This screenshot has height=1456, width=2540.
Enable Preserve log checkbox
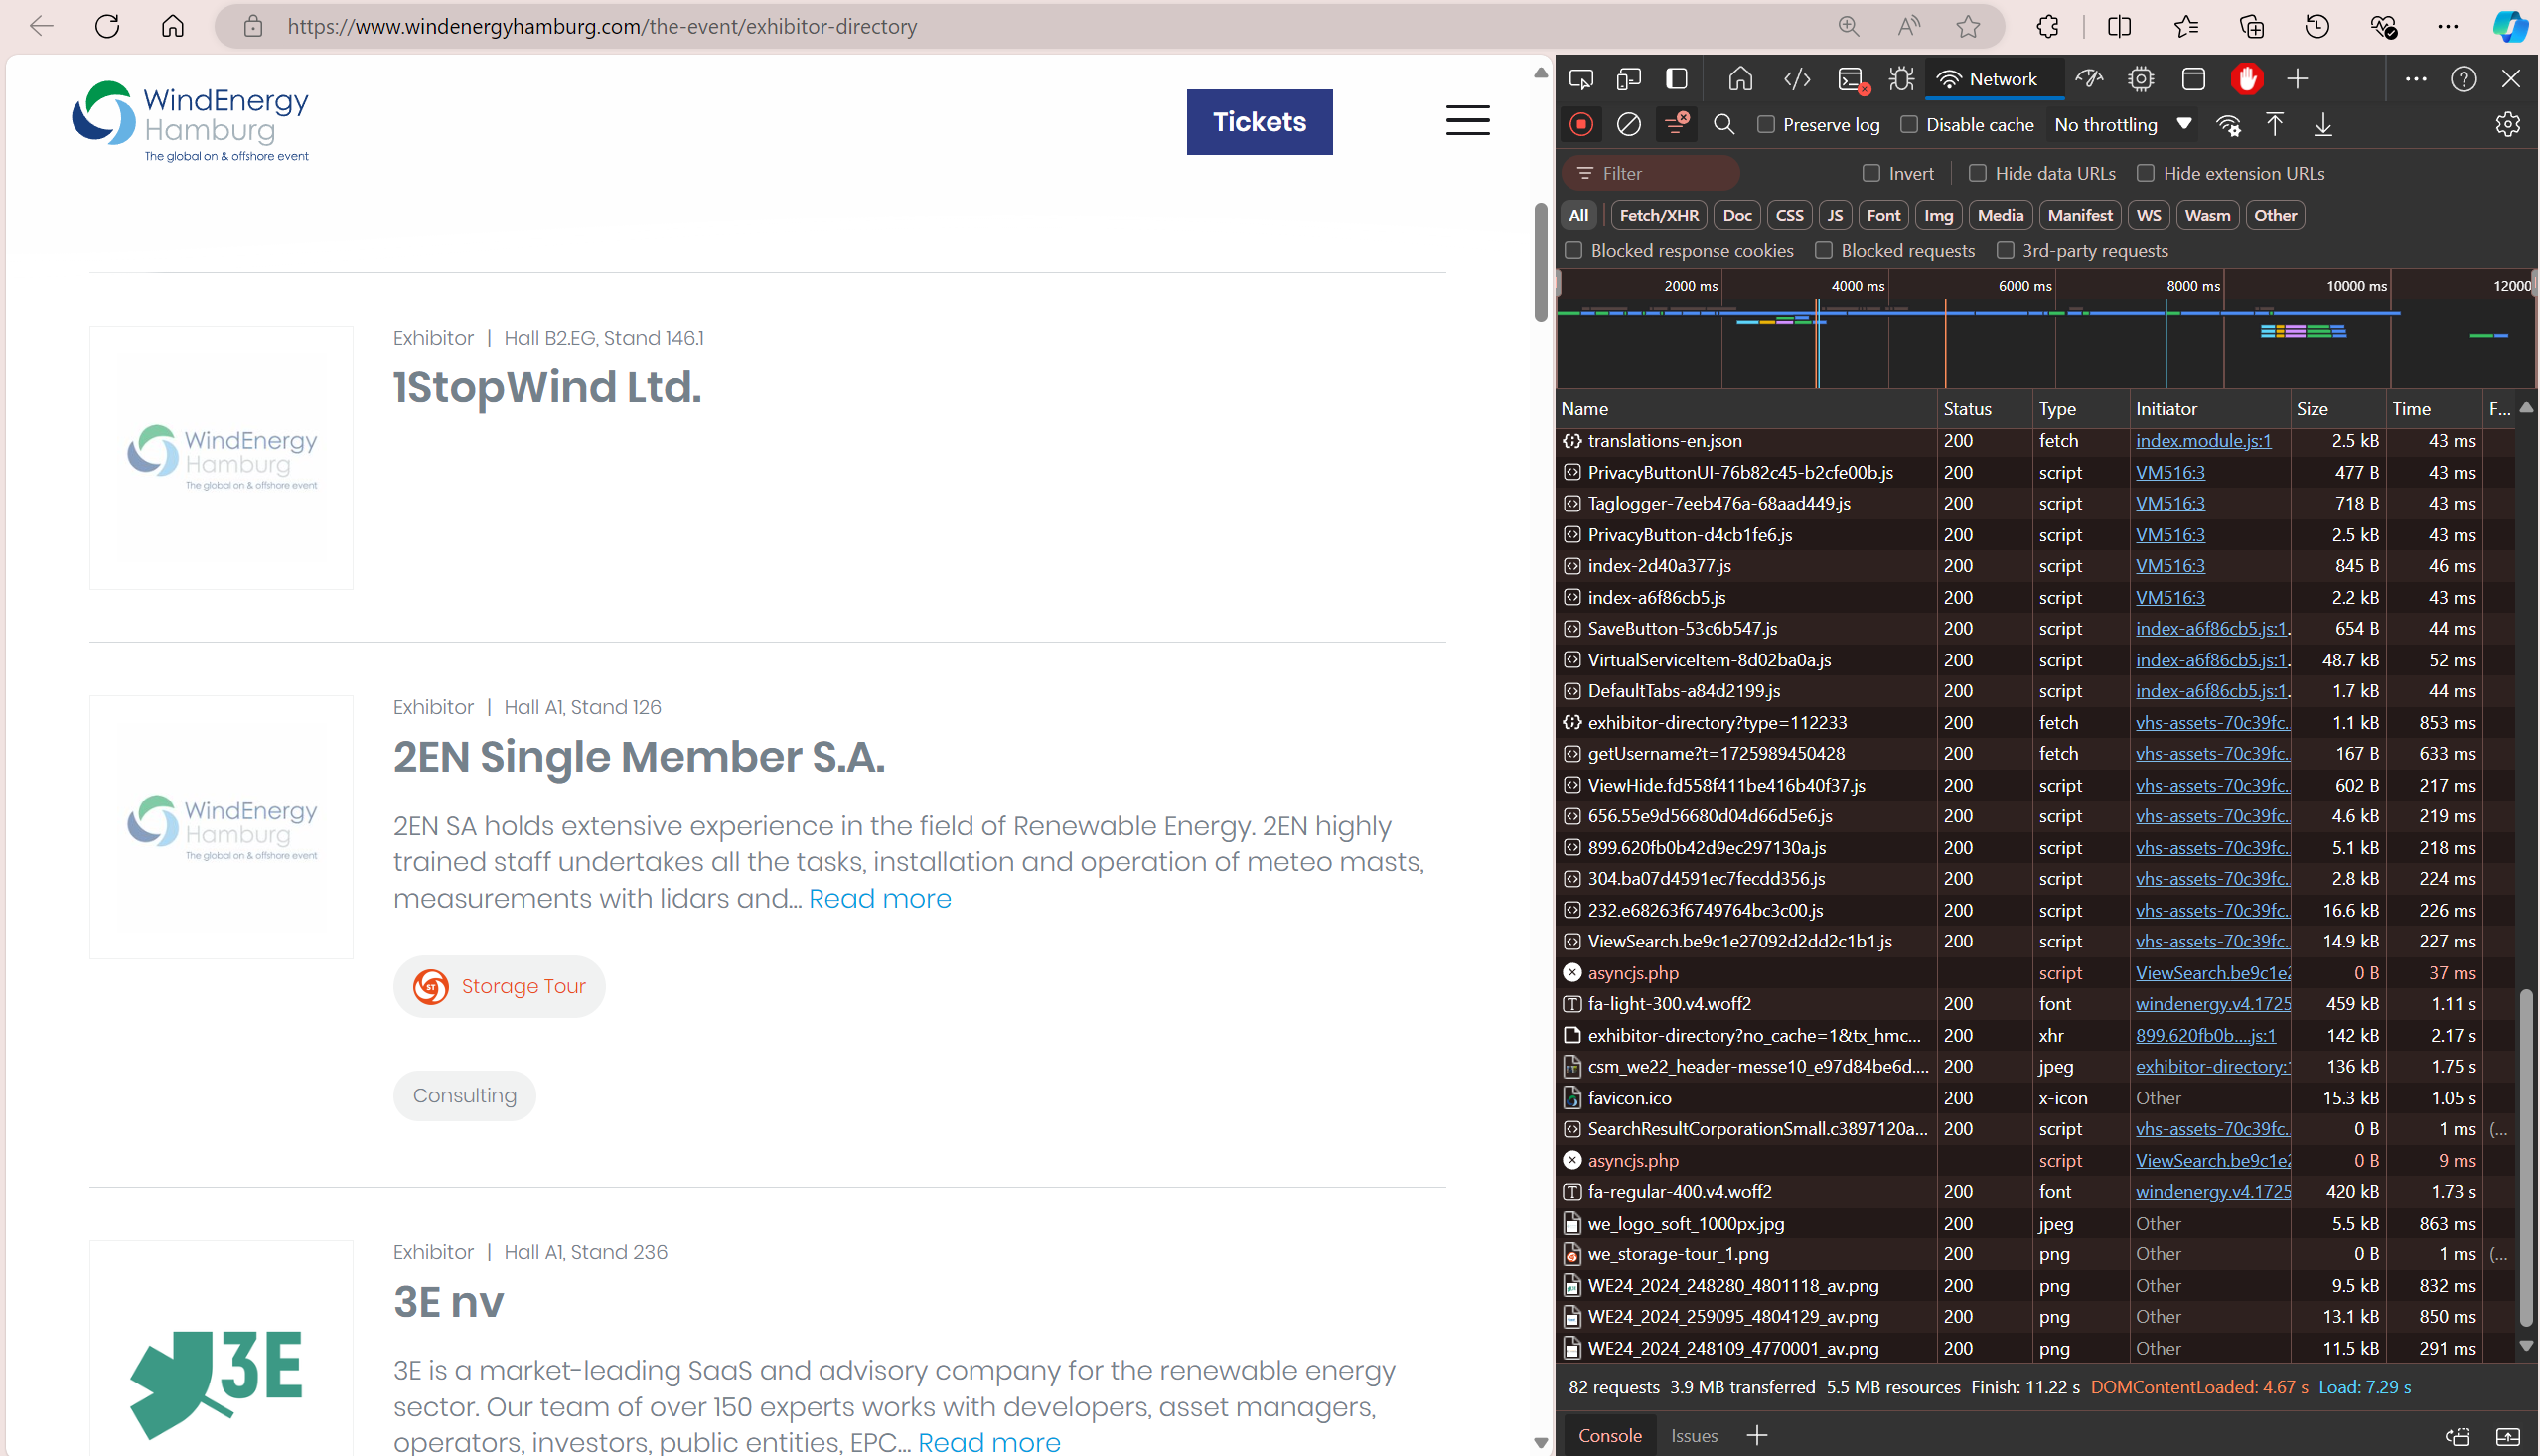pos(1766,124)
